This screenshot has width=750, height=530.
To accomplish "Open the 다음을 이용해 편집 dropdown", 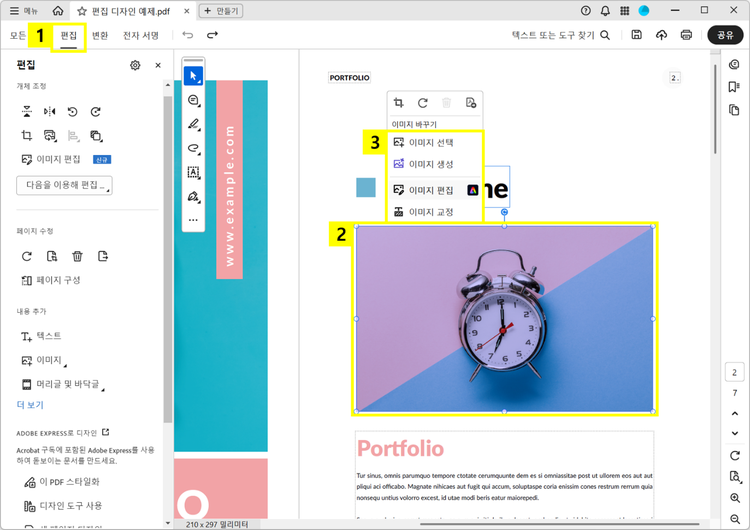I will pos(64,185).
